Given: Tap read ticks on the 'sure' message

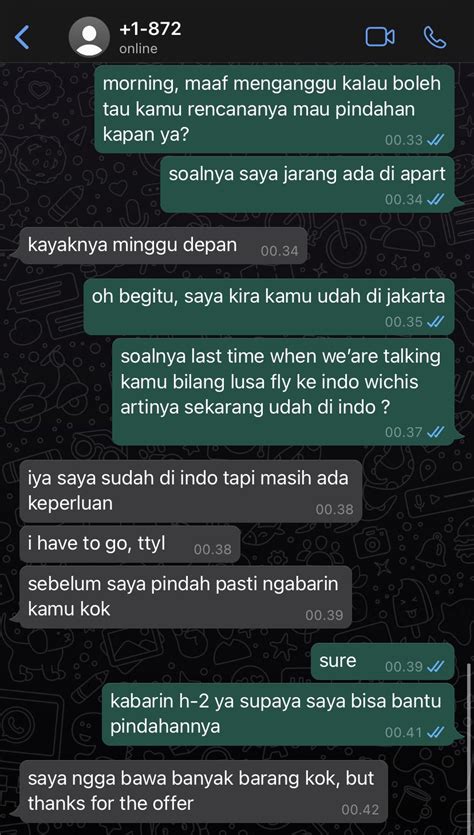Looking at the screenshot, I should pos(435,666).
